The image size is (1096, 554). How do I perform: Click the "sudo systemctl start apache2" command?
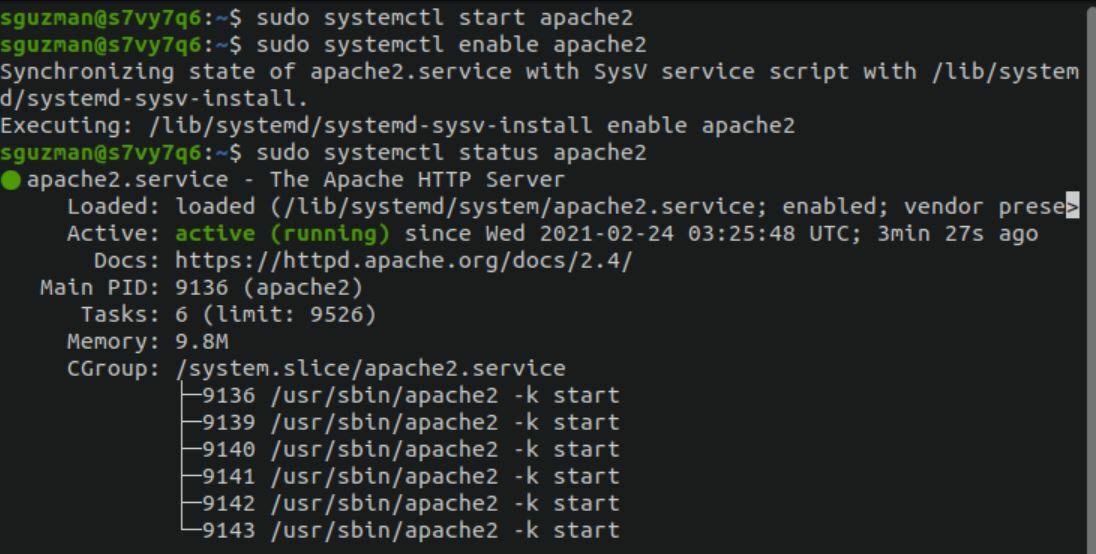444,18
